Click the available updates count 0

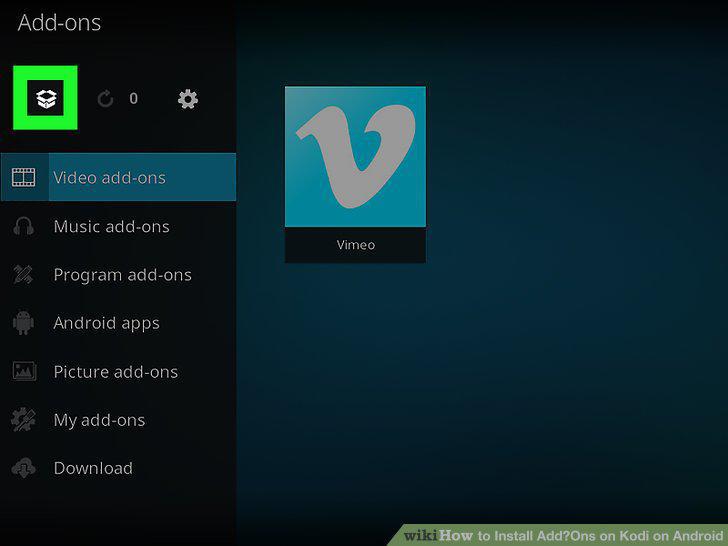pyautogui.click(x=133, y=98)
